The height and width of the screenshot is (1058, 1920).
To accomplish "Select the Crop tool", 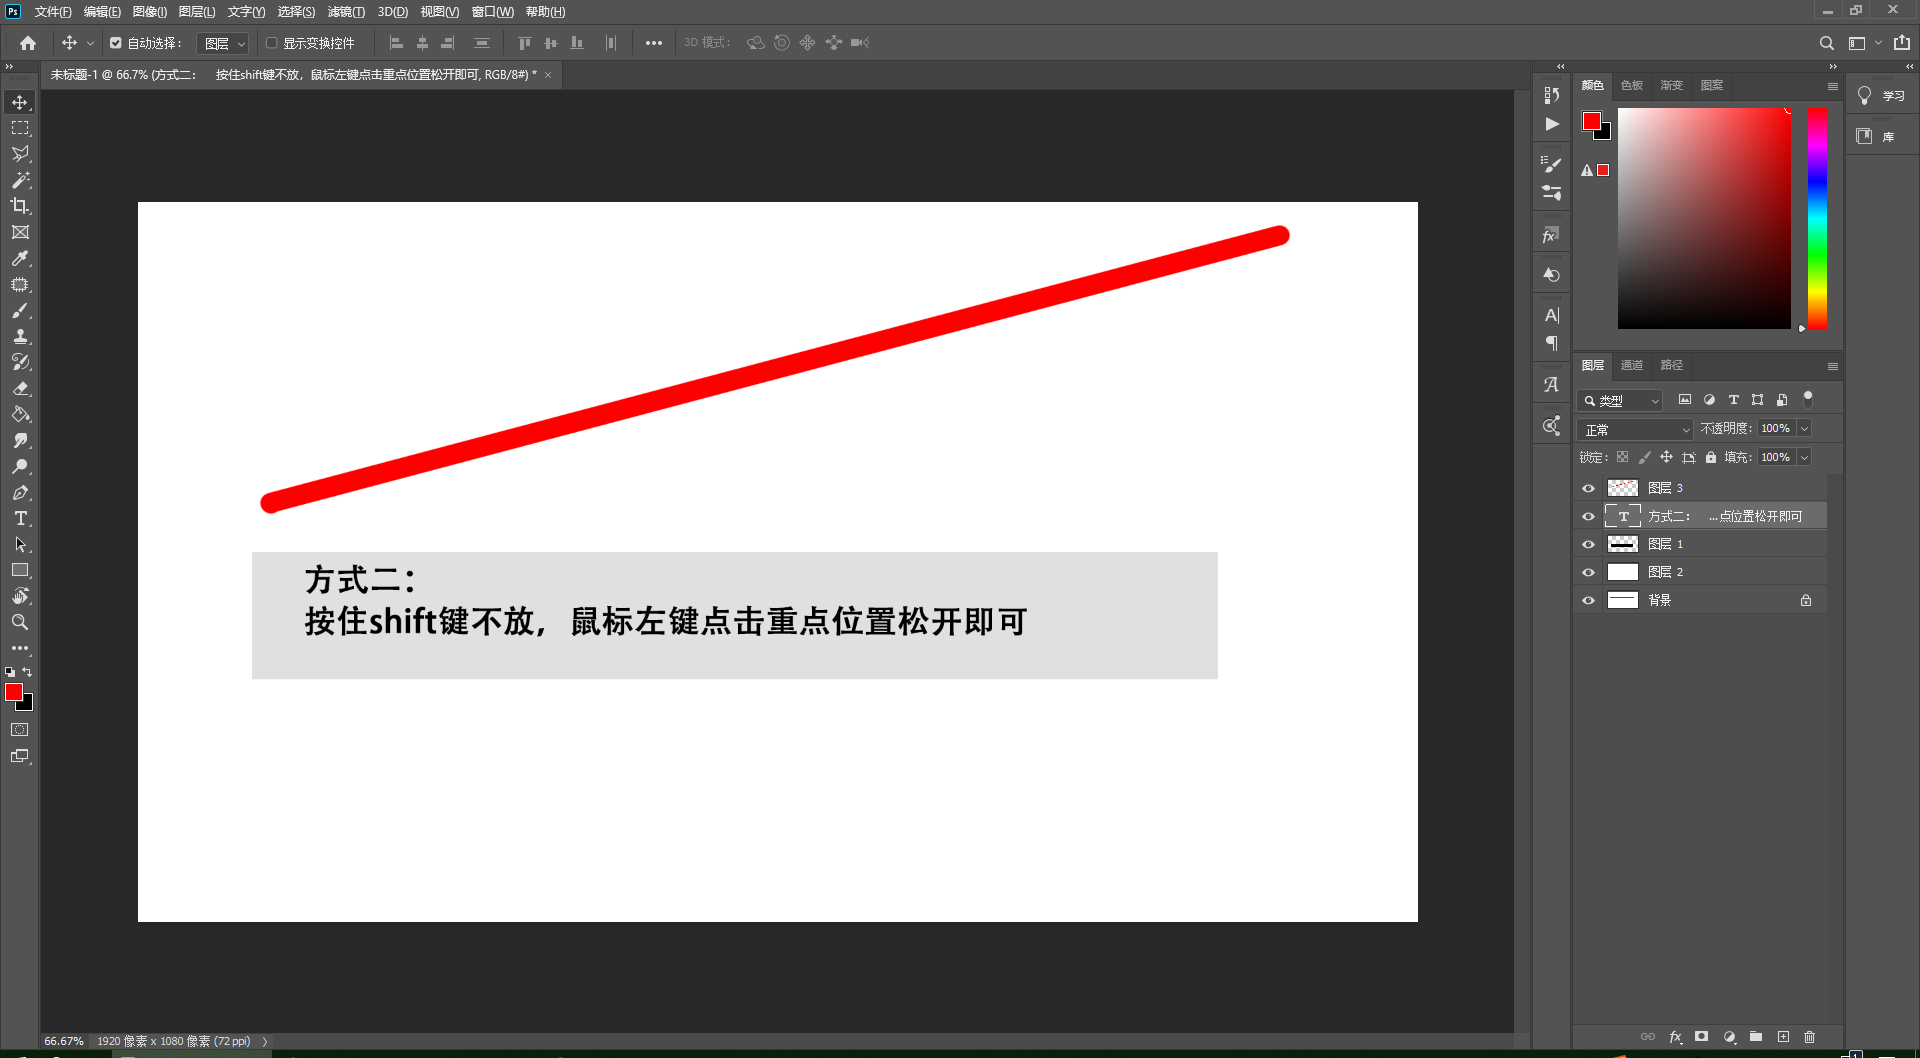I will tap(20, 206).
